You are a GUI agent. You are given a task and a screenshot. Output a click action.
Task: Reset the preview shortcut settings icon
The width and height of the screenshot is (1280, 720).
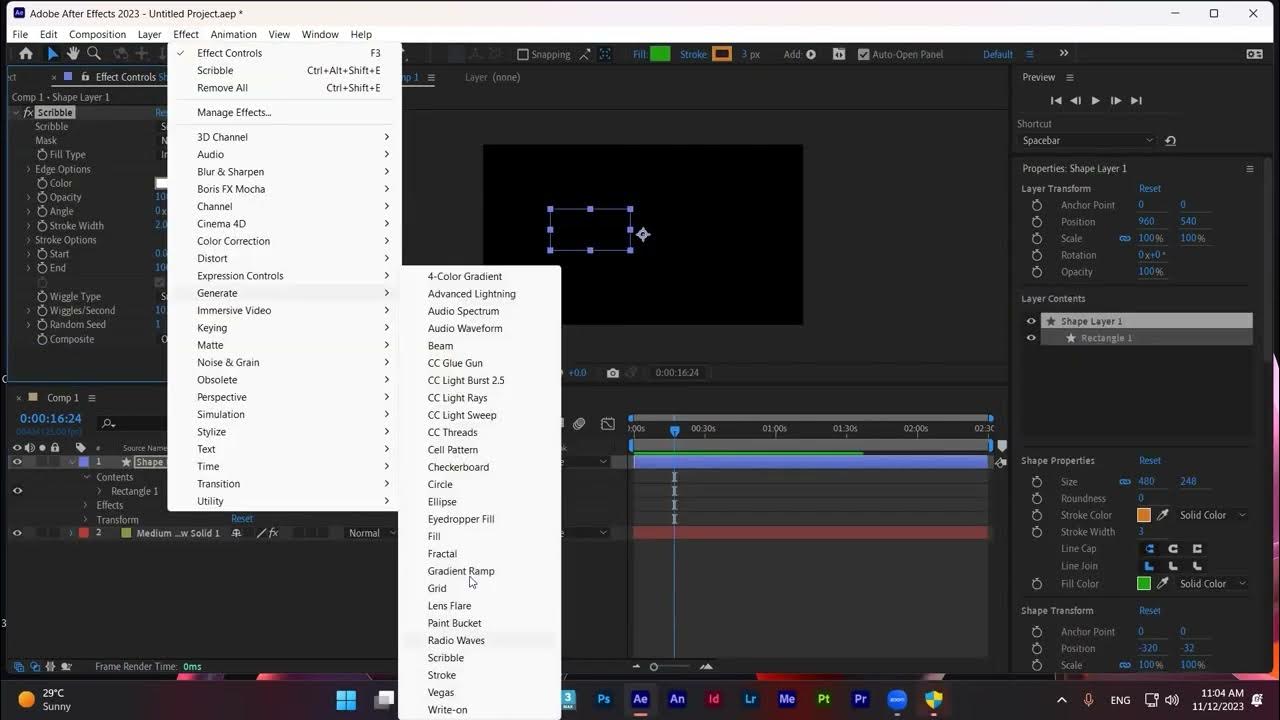(1170, 141)
